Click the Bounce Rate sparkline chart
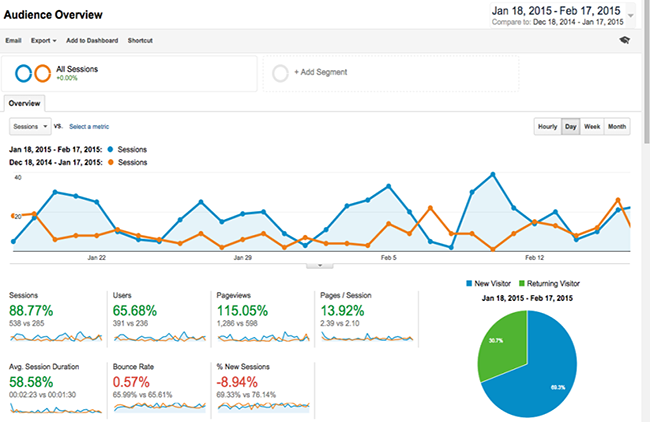Screen dimensions: 650x422 (156, 406)
